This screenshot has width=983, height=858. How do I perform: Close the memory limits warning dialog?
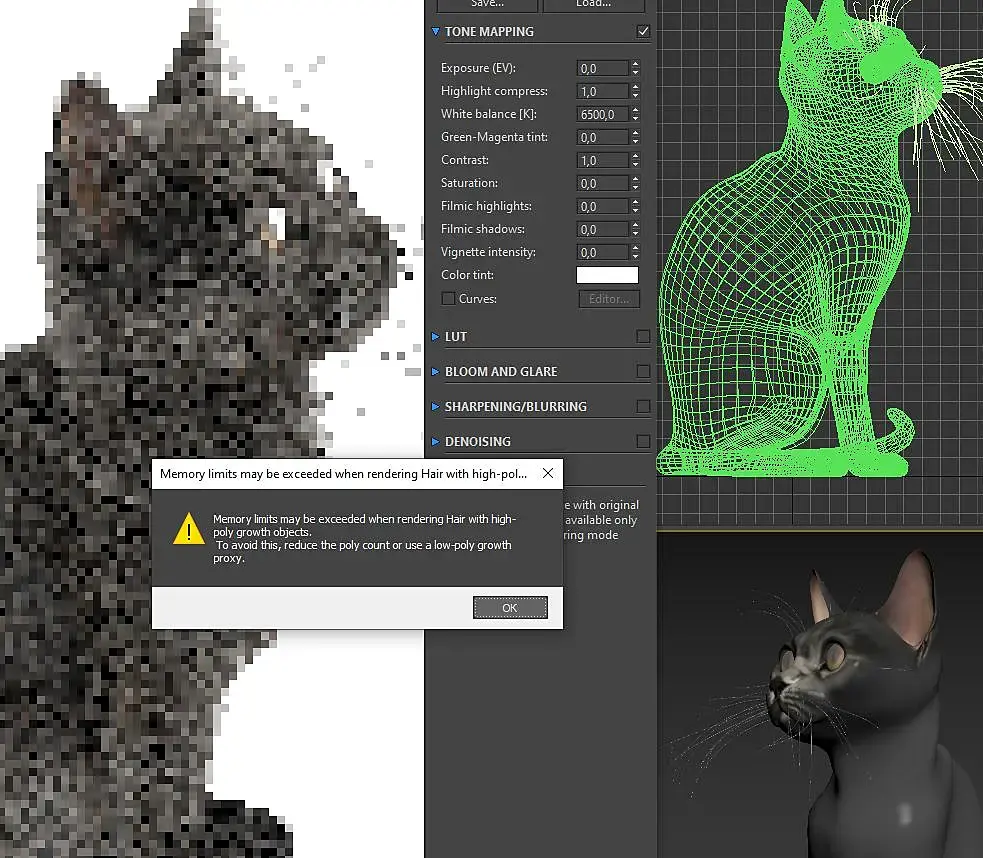click(x=547, y=473)
